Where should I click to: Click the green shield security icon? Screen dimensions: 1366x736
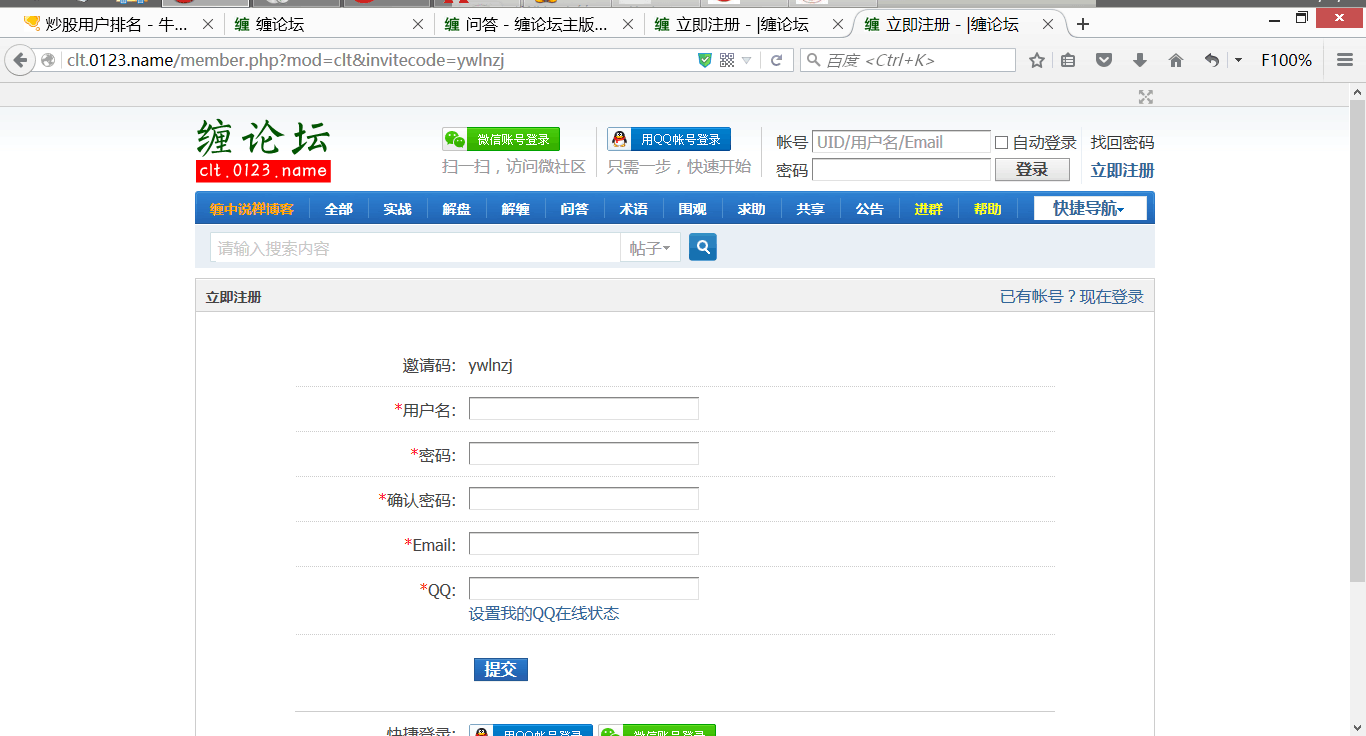pyautogui.click(x=705, y=61)
